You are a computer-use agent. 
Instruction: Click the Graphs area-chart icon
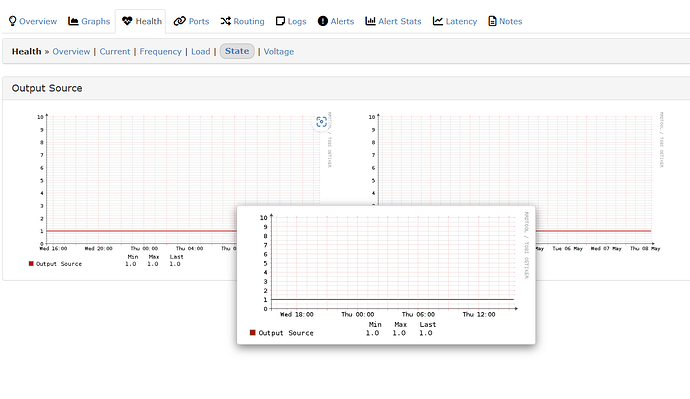[73, 21]
